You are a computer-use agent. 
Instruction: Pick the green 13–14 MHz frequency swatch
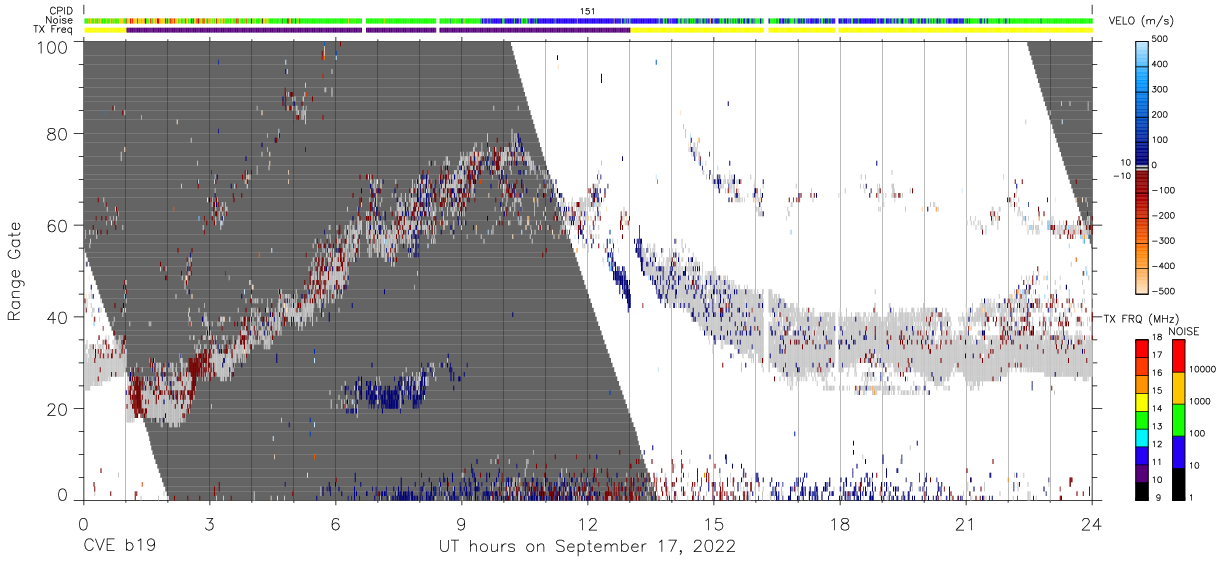(x=1142, y=419)
